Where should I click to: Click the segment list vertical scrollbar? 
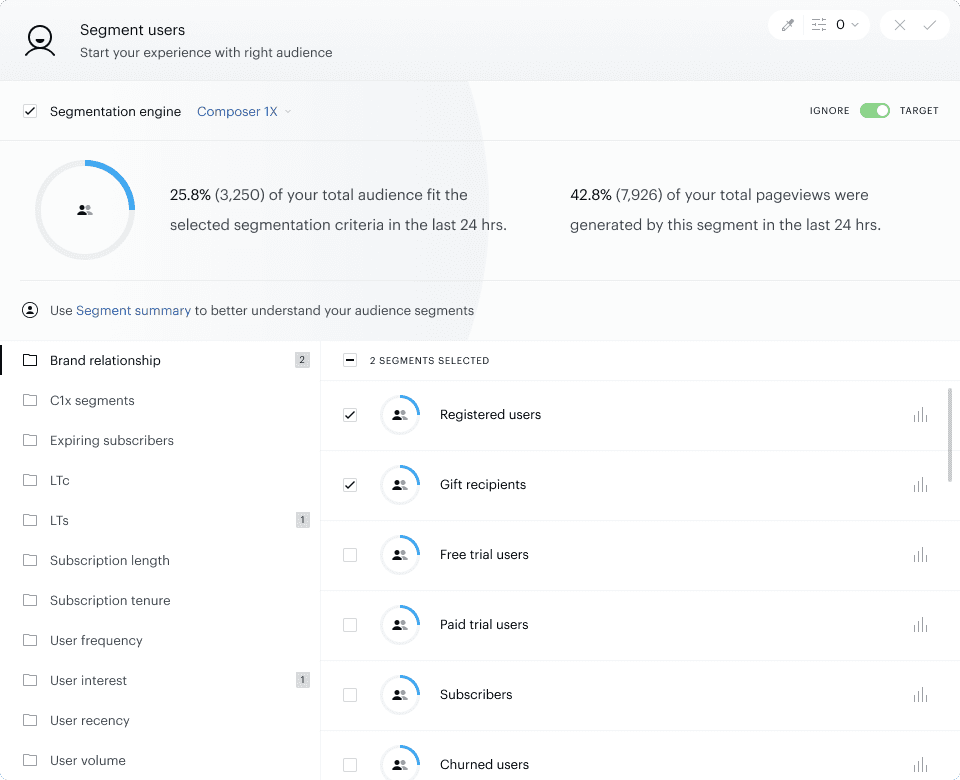[951, 435]
